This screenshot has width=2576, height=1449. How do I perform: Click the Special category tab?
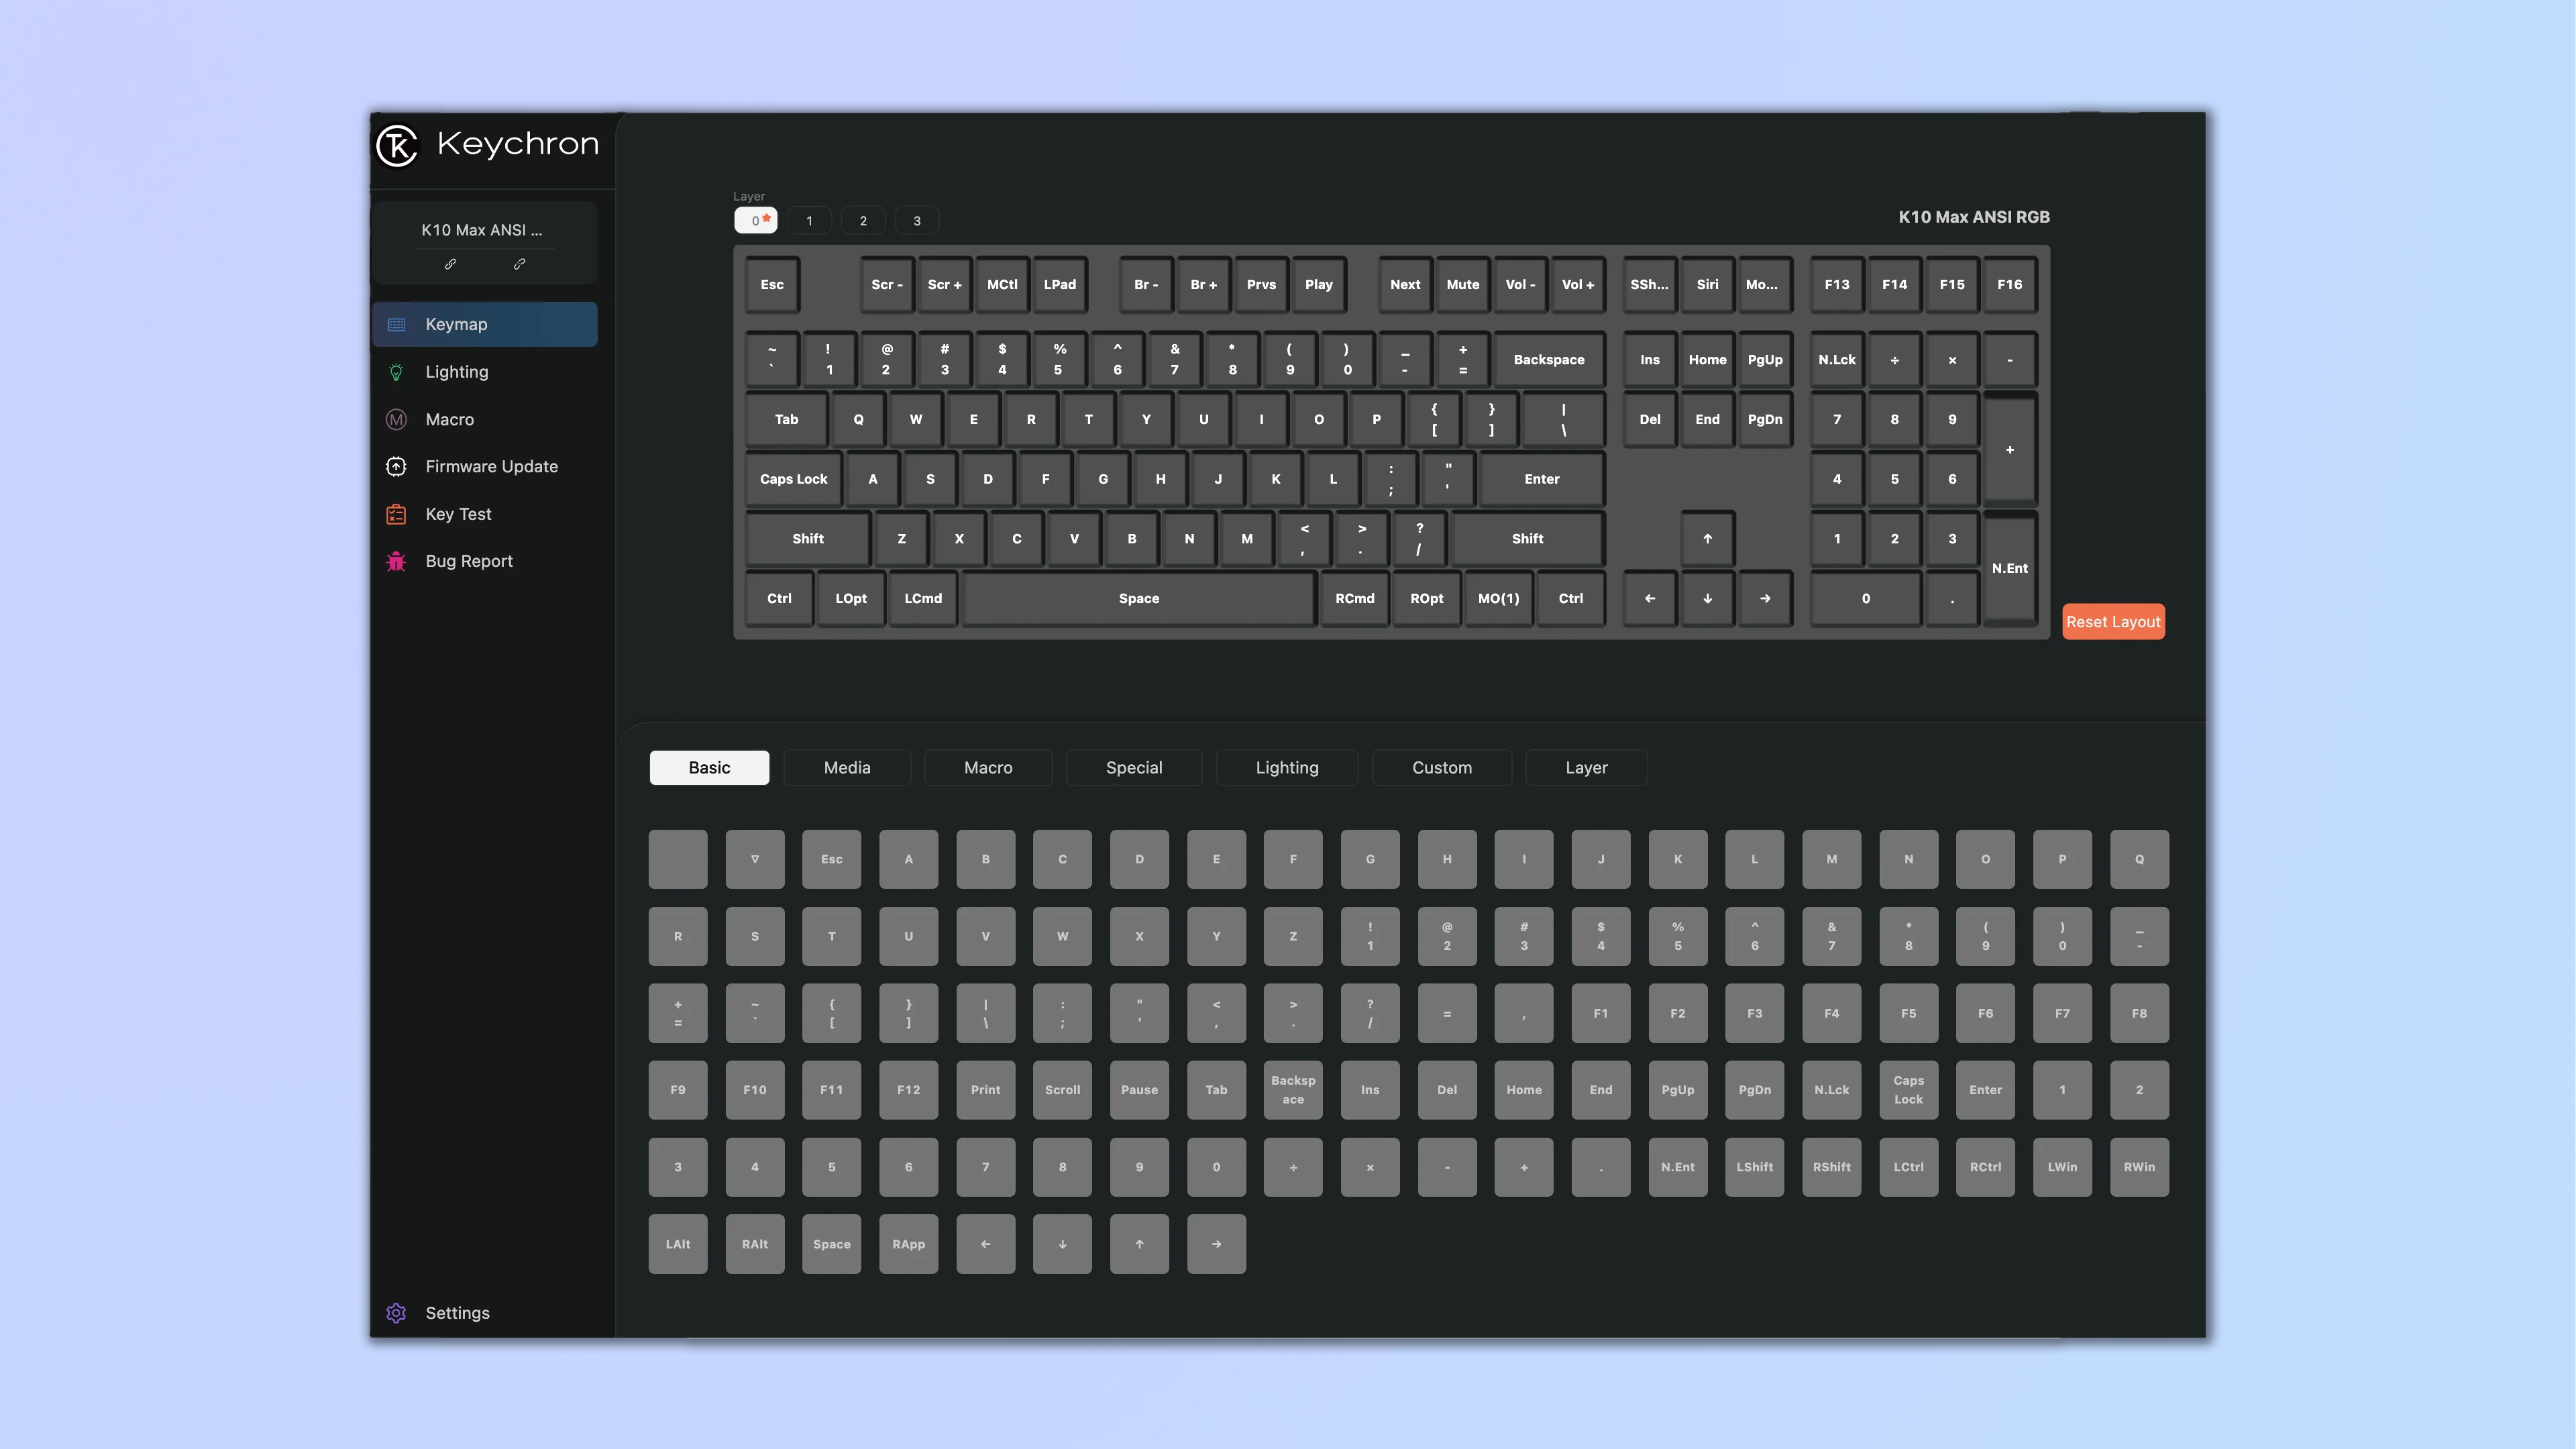click(1132, 766)
